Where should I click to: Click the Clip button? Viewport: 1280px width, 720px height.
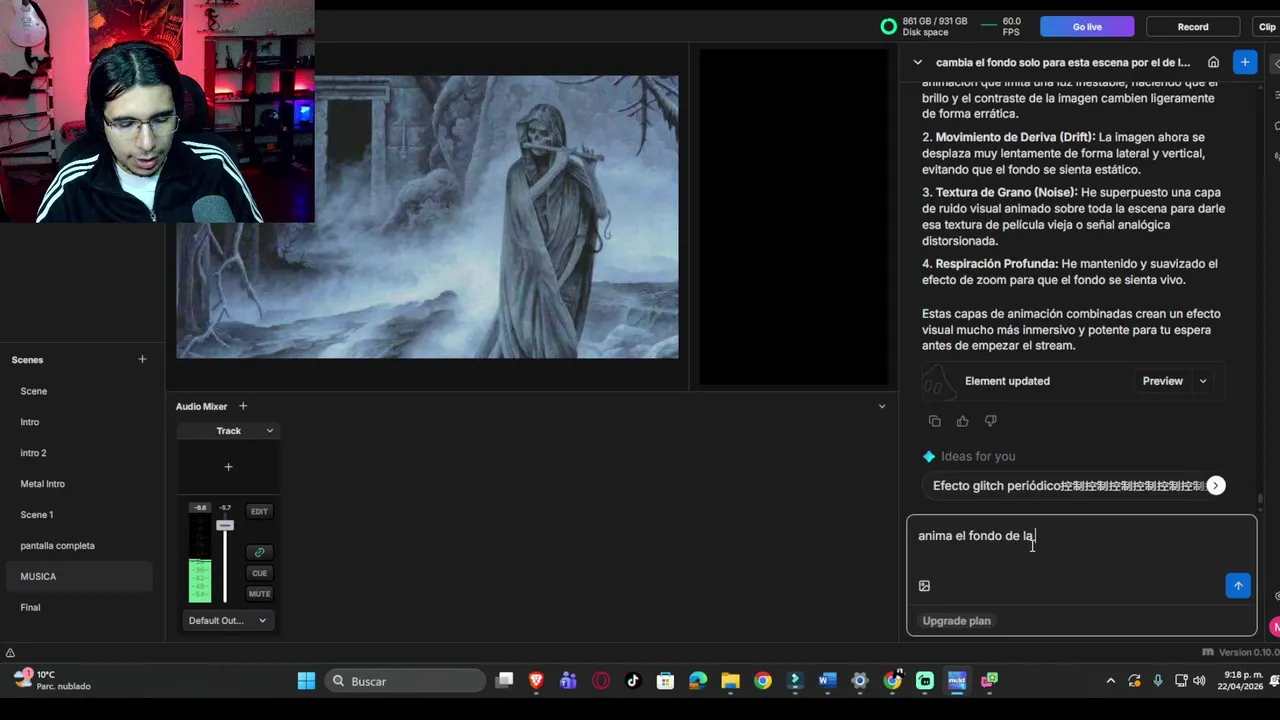coord(1266,27)
